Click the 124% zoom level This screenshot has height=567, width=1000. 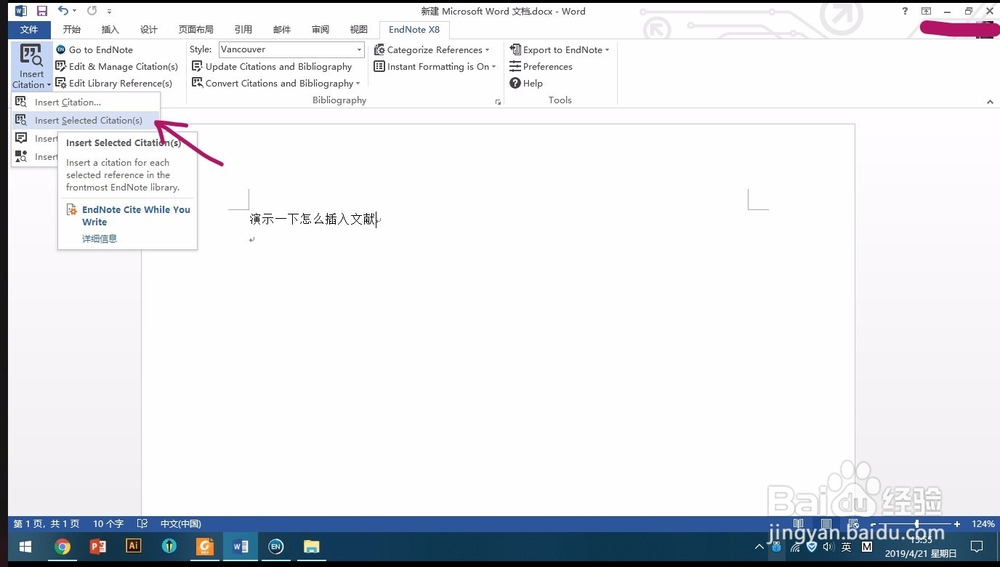click(983, 524)
